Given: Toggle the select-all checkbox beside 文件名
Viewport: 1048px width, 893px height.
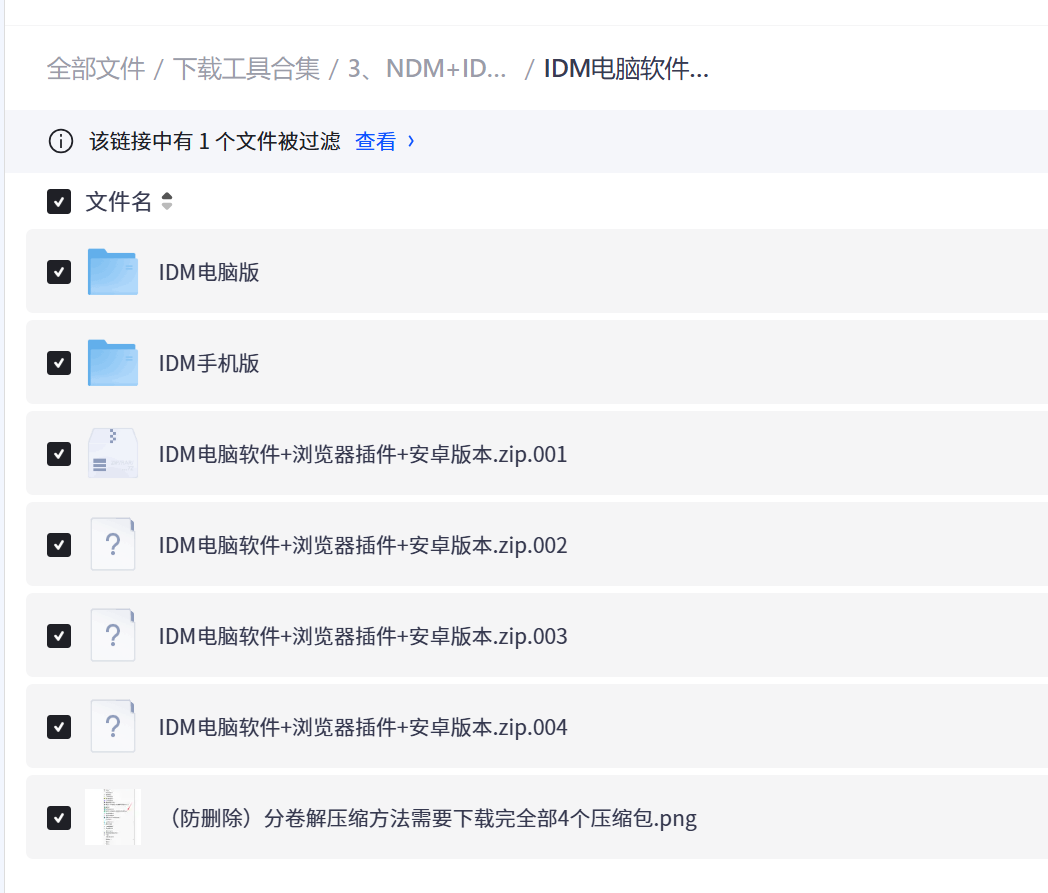Looking at the screenshot, I should [x=59, y=201].
